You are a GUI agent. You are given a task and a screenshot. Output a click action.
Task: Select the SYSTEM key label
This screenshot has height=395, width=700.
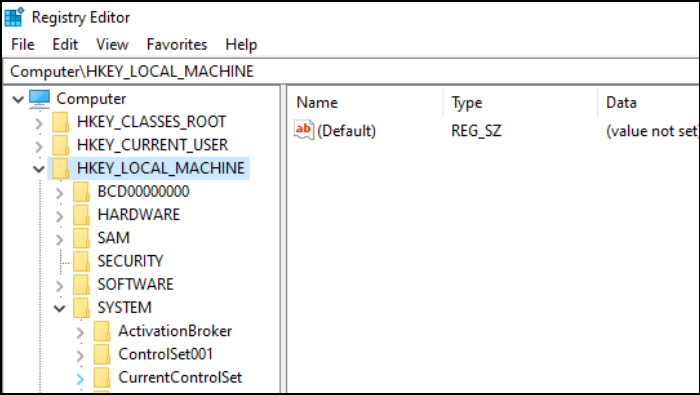pos(125,308)
